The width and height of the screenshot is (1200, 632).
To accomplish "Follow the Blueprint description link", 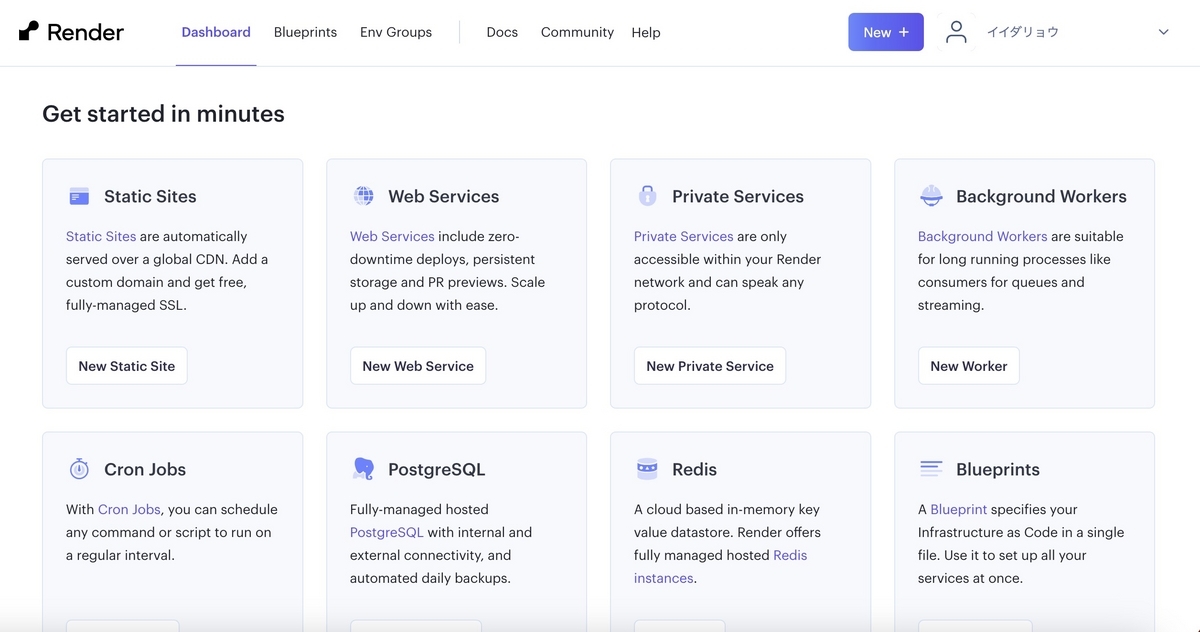I will [959, 509].
